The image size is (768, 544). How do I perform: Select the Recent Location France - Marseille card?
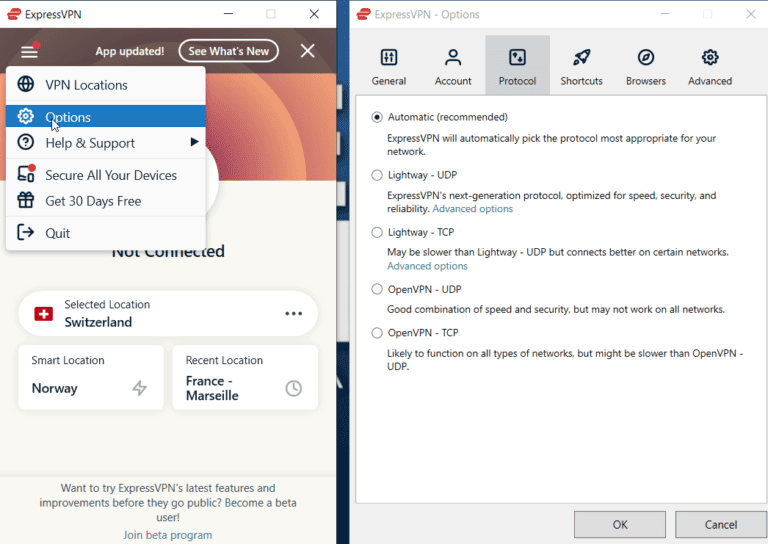[245, 377]
